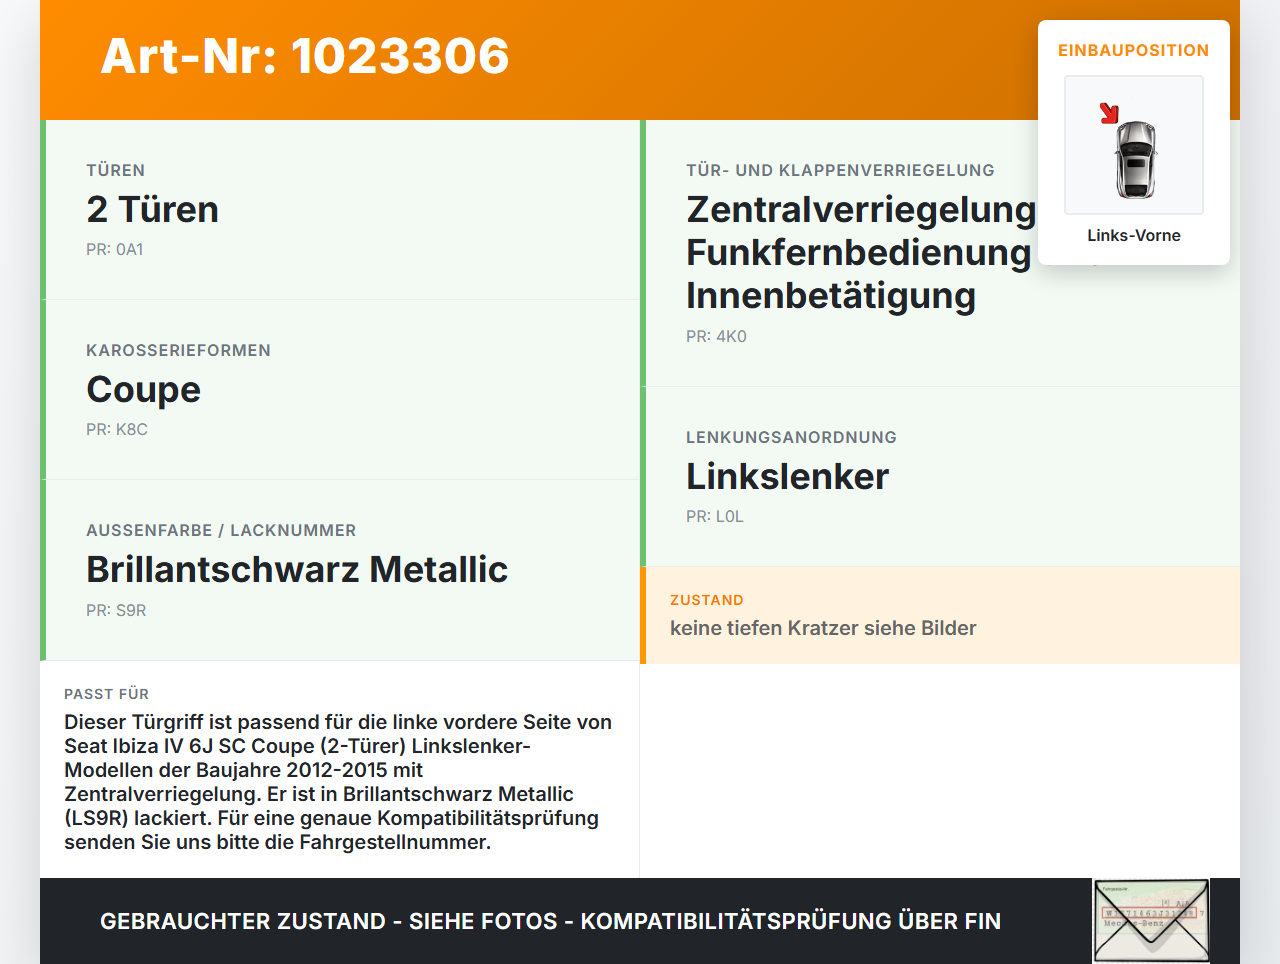This screenshot has height=964, width=1280.
Task: Click the 'KAROSSERIEFORMEN' label
Action: (x=179, y=350)
